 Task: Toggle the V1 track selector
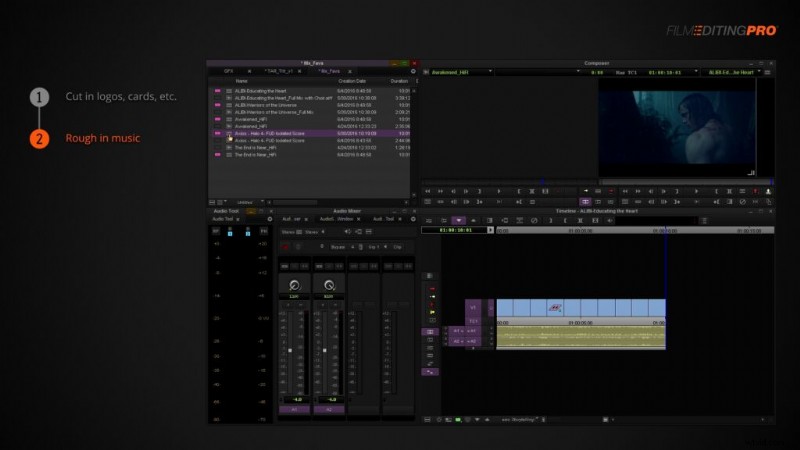pos(472,307)
